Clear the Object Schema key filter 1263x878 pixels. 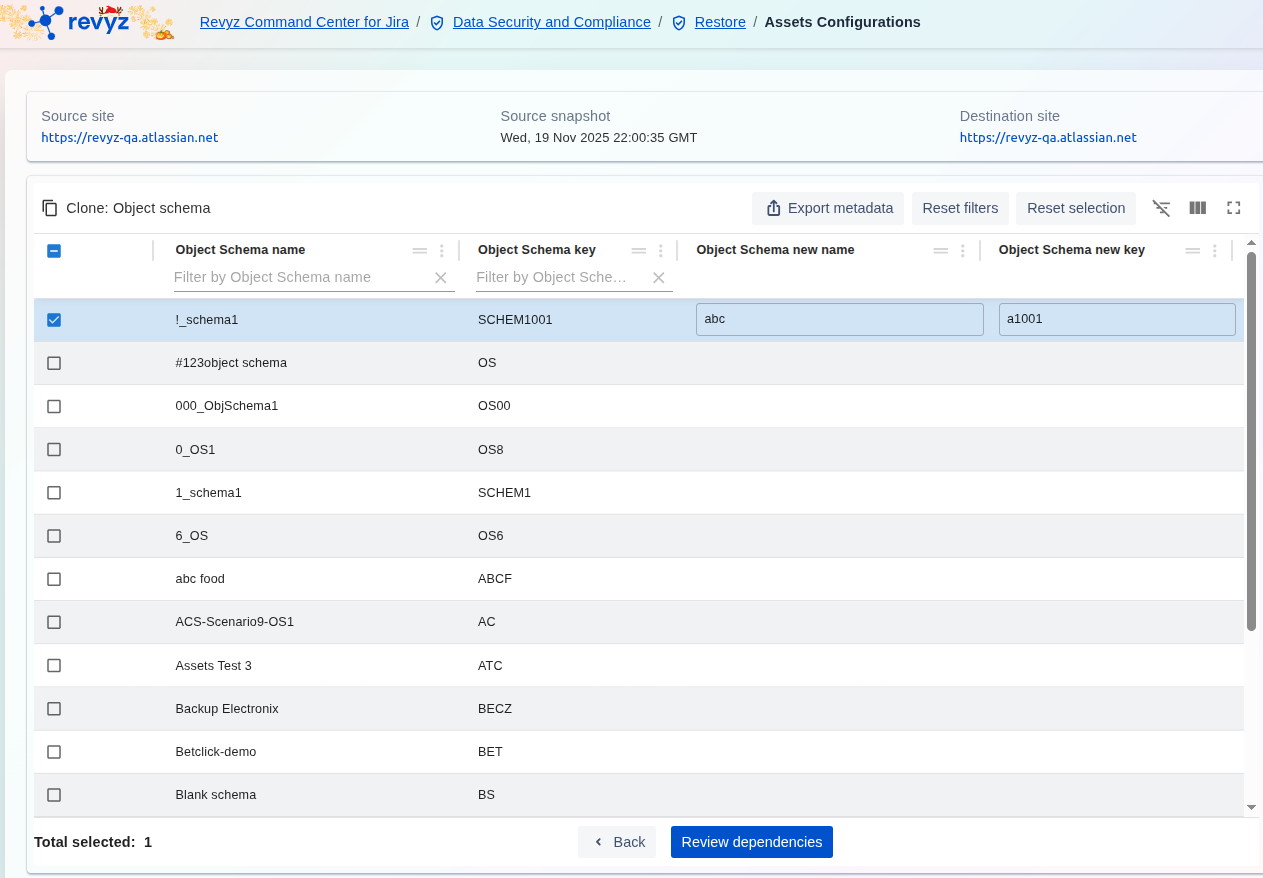click(658, 278)
